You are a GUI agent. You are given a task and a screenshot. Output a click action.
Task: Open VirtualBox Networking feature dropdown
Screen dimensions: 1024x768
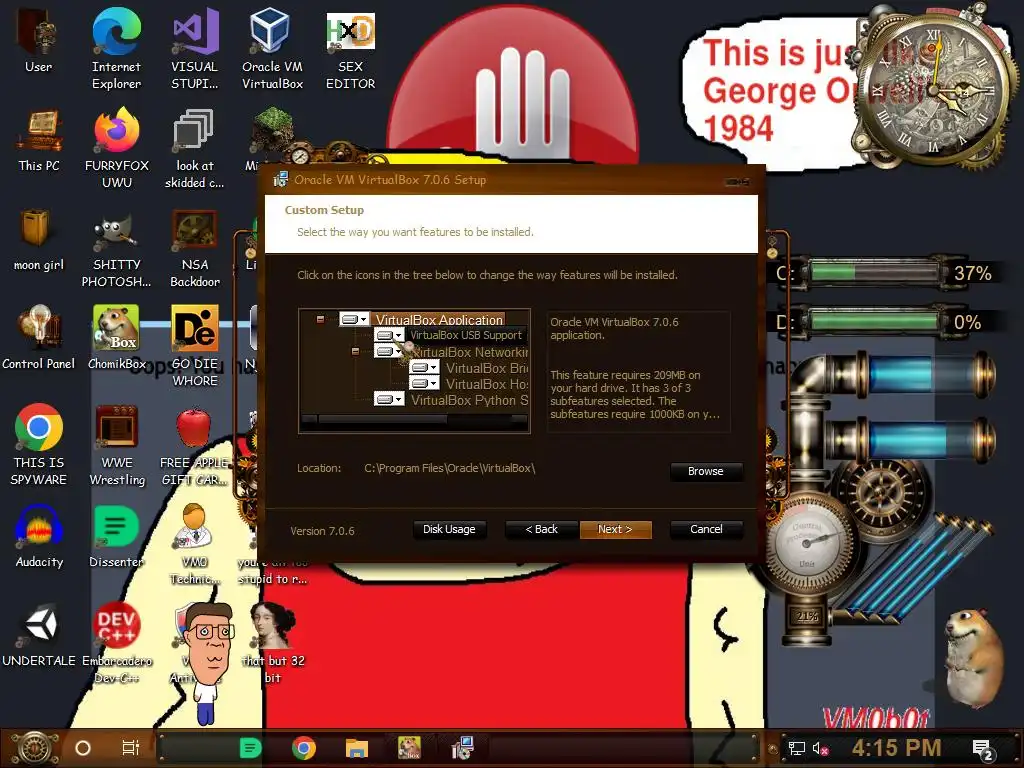pyautogui.click(x=389, y=351)
